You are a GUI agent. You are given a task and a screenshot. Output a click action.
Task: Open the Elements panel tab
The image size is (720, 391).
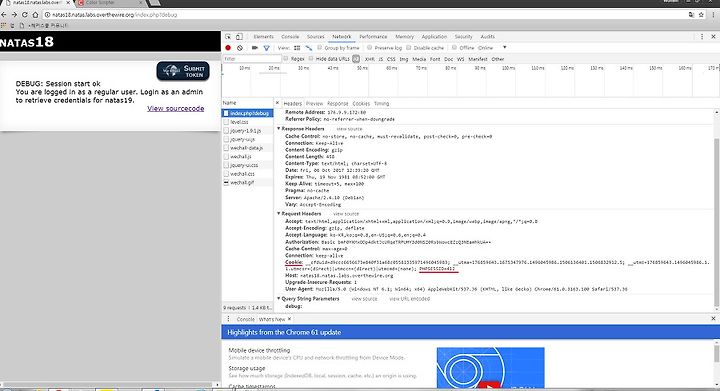(264, 37)
